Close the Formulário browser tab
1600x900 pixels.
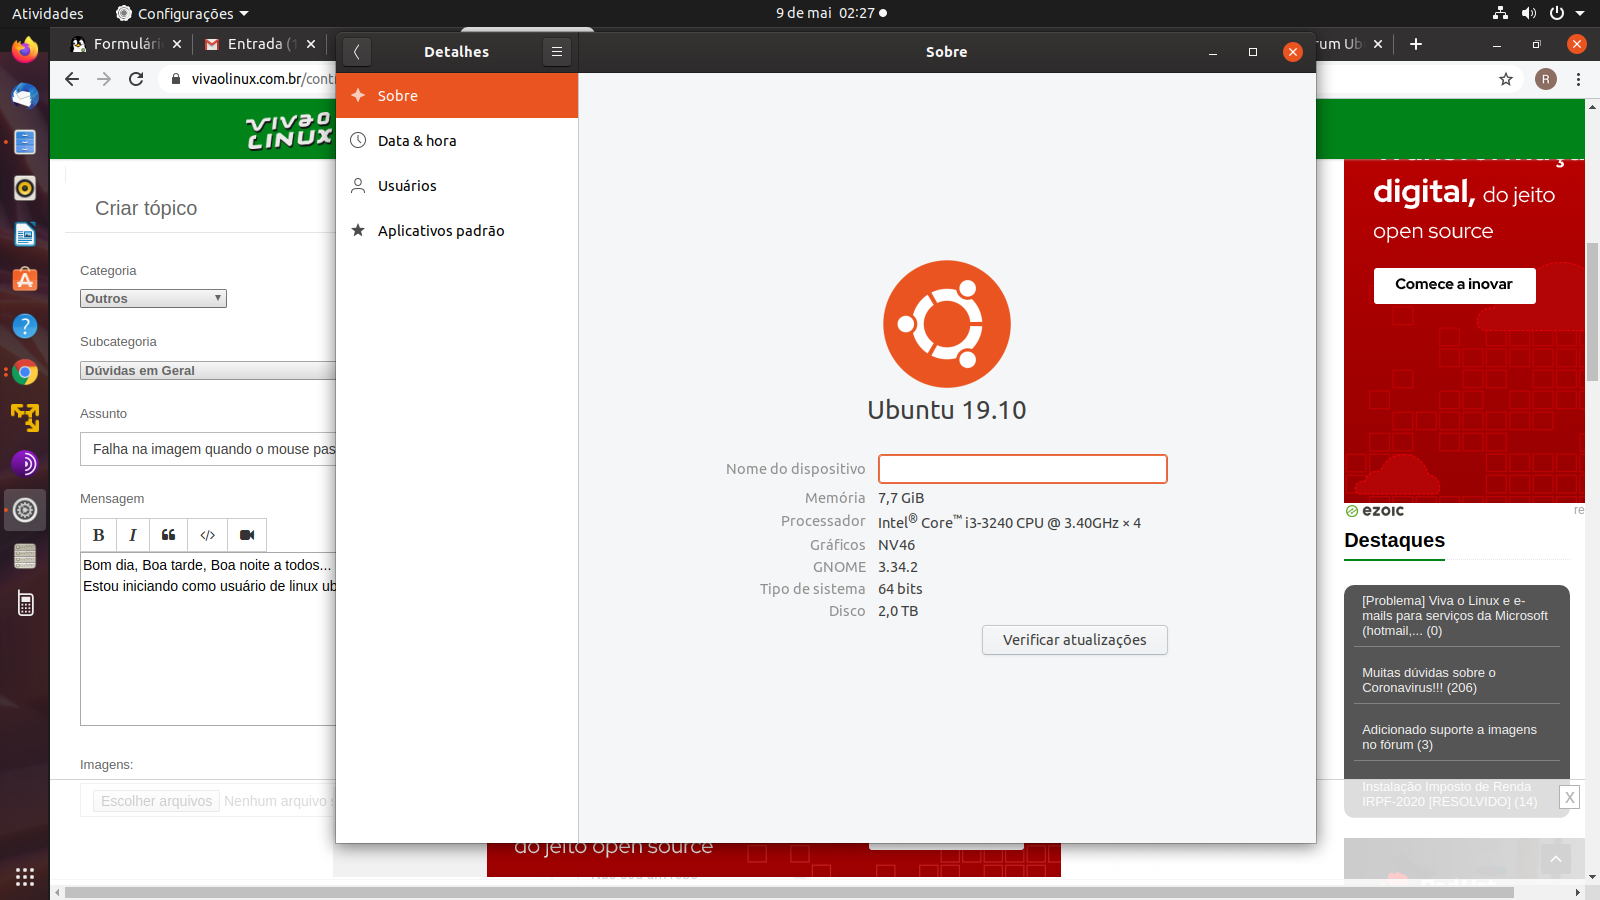click(x=177, y=44)
